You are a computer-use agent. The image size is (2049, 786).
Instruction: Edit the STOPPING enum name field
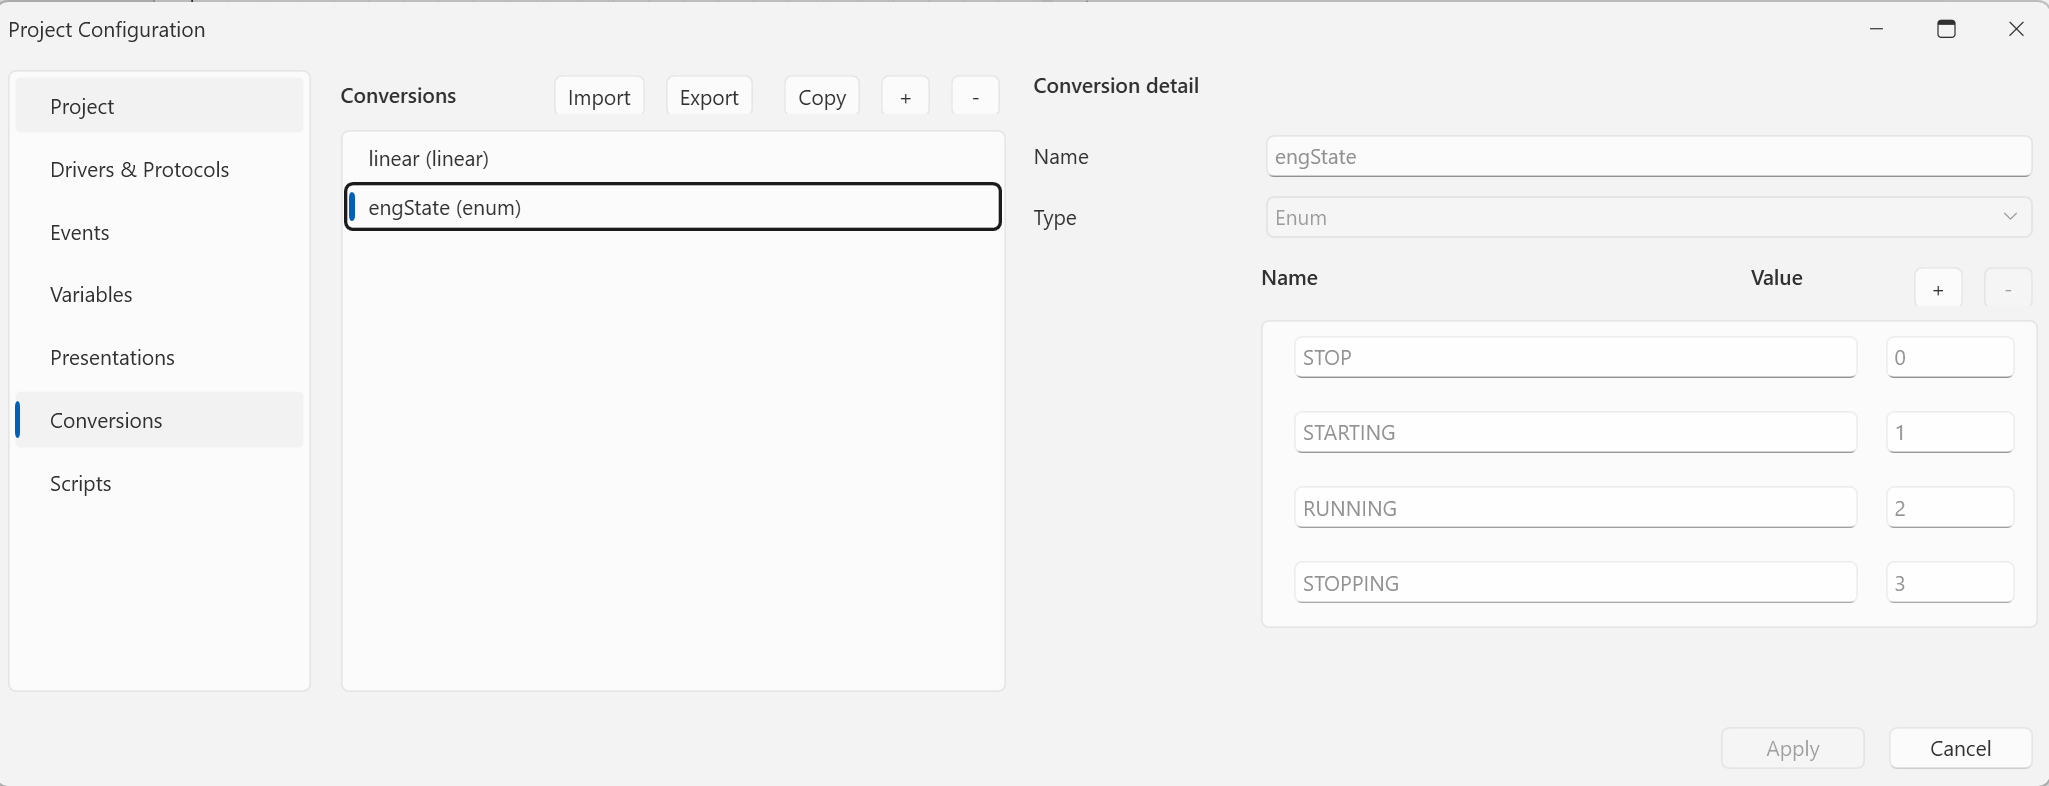pos(1575,583)
